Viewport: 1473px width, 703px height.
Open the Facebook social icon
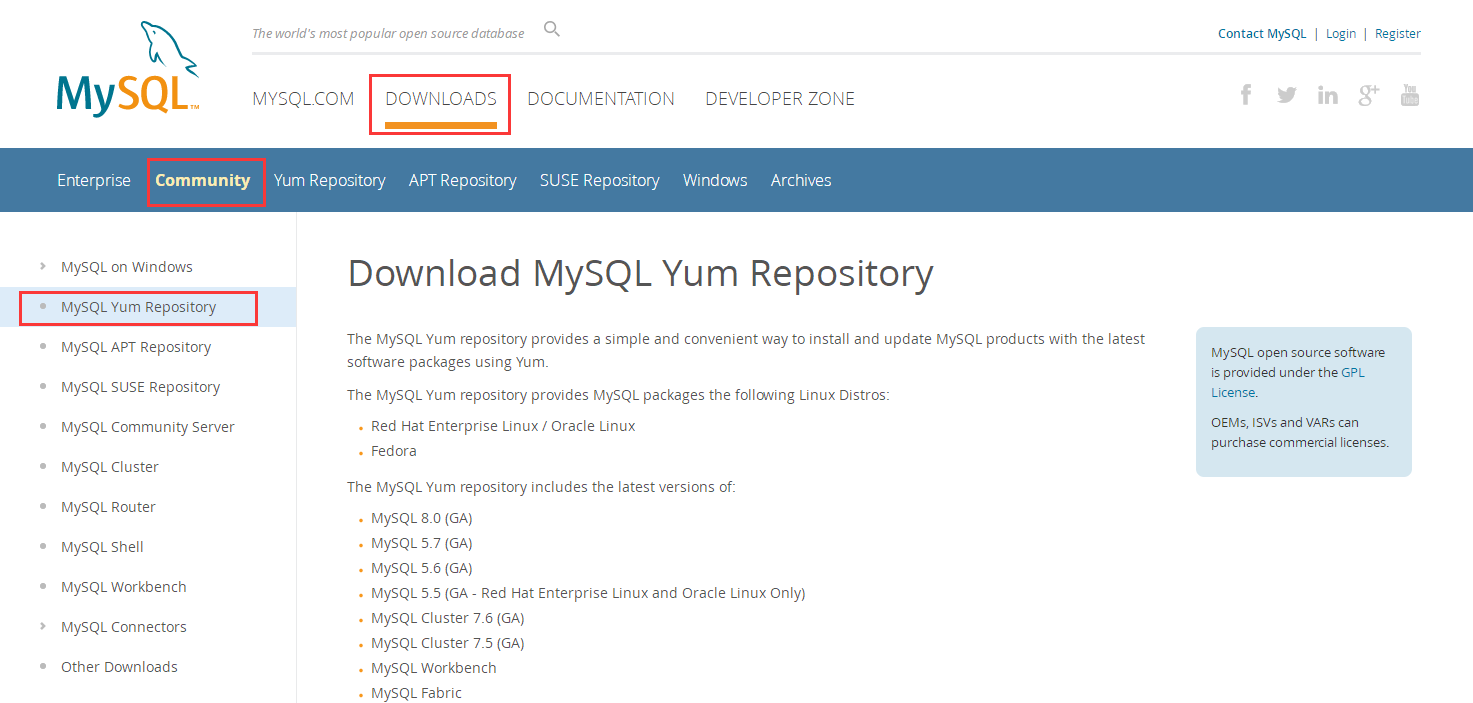pos(1246,96)
